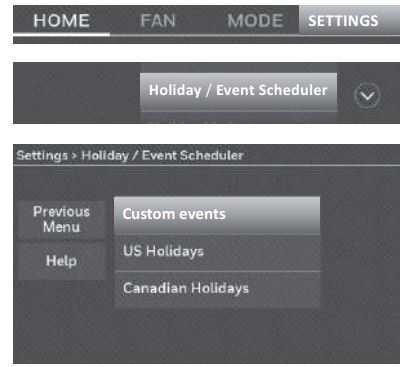Choose the US Holidays option
This screenshot has height=367, width=411.
click(x=217, y=252)
